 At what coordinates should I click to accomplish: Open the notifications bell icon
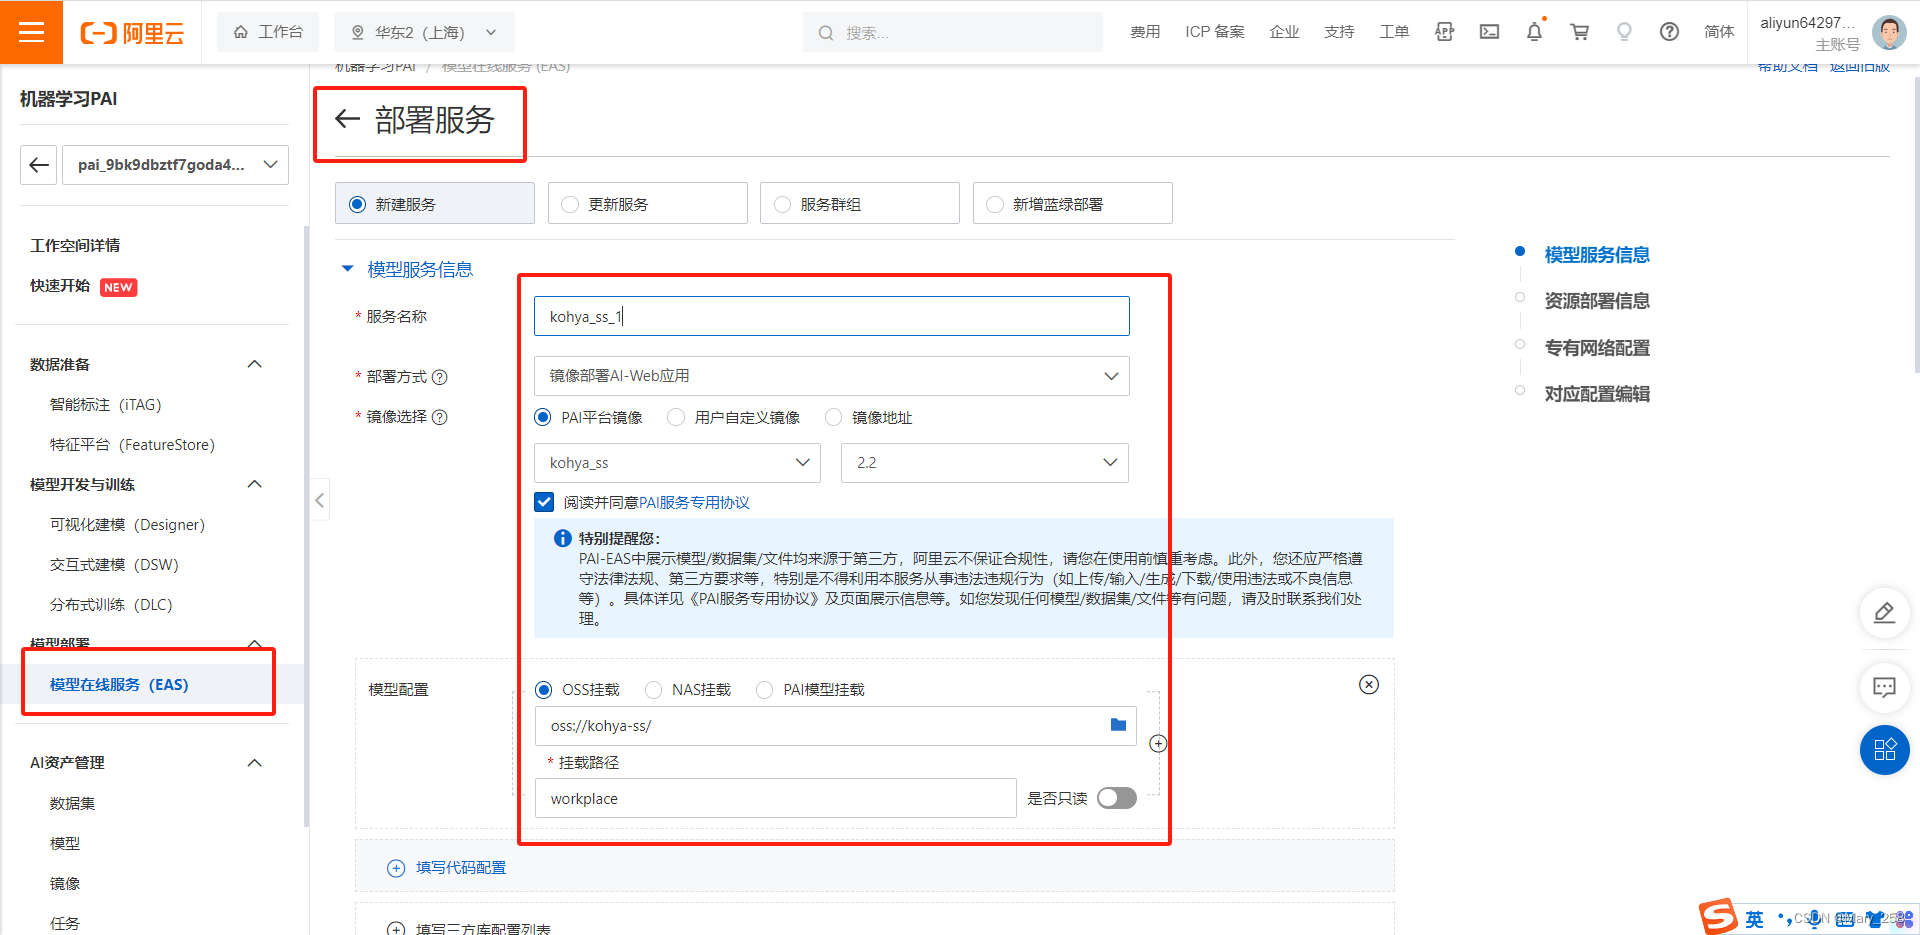coord(1534,31)
